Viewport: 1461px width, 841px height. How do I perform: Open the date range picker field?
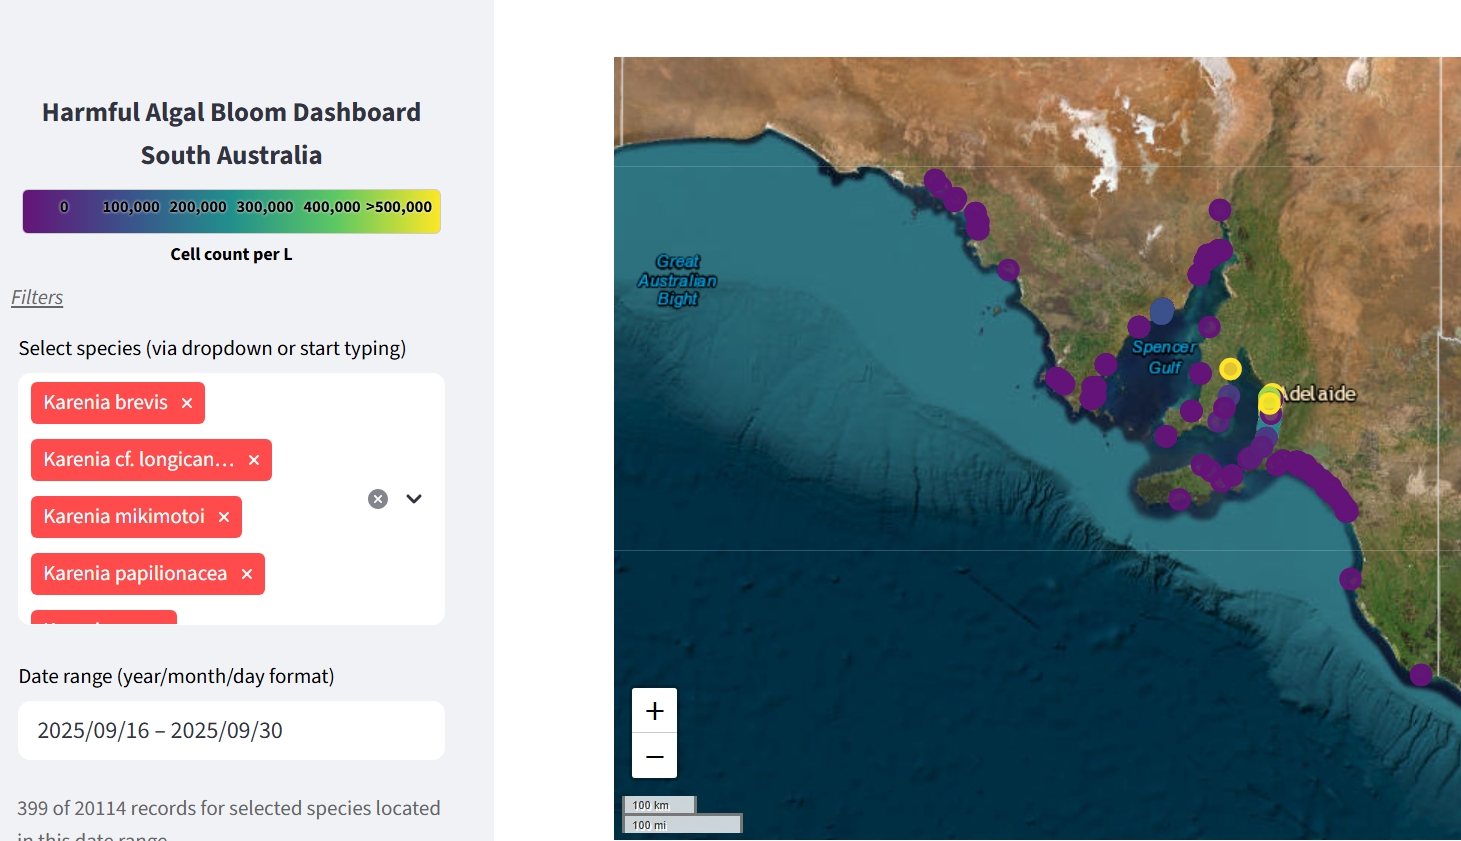231,731
